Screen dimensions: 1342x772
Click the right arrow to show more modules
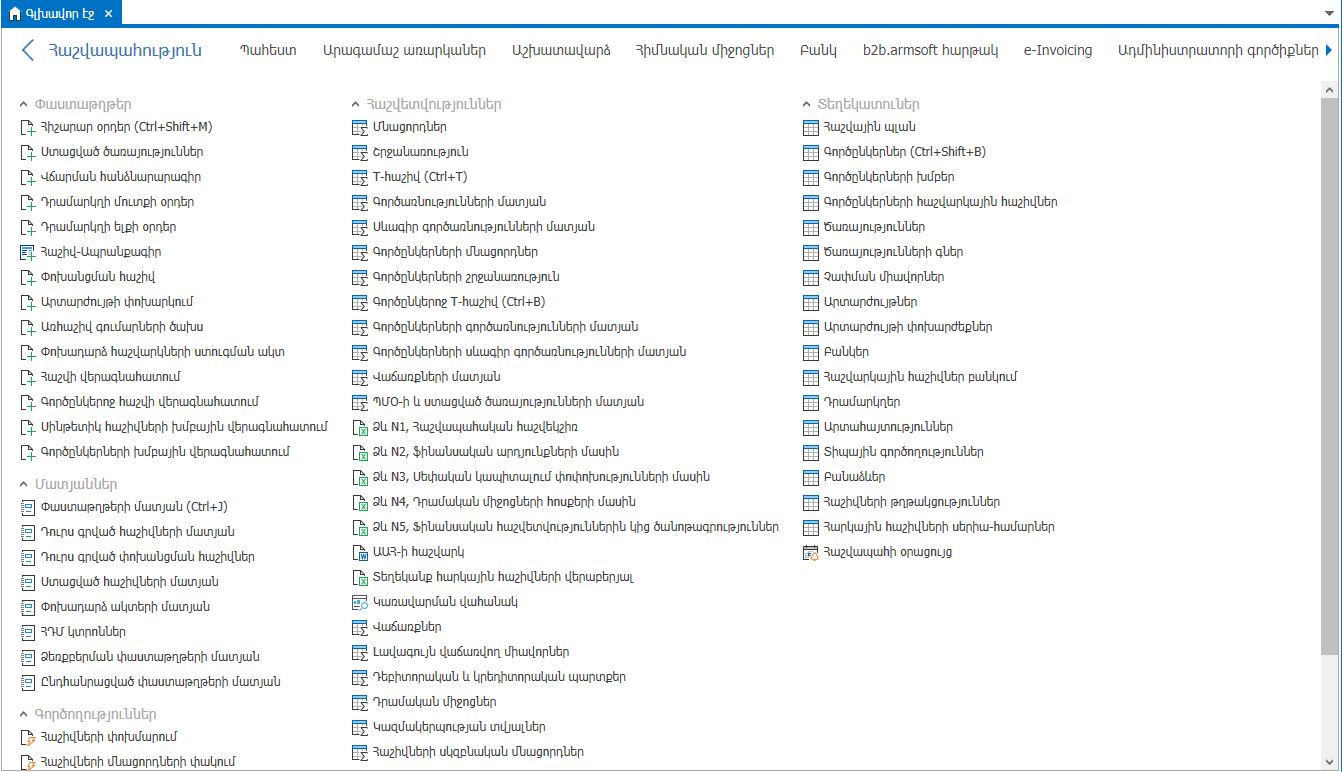(1329, 50)
